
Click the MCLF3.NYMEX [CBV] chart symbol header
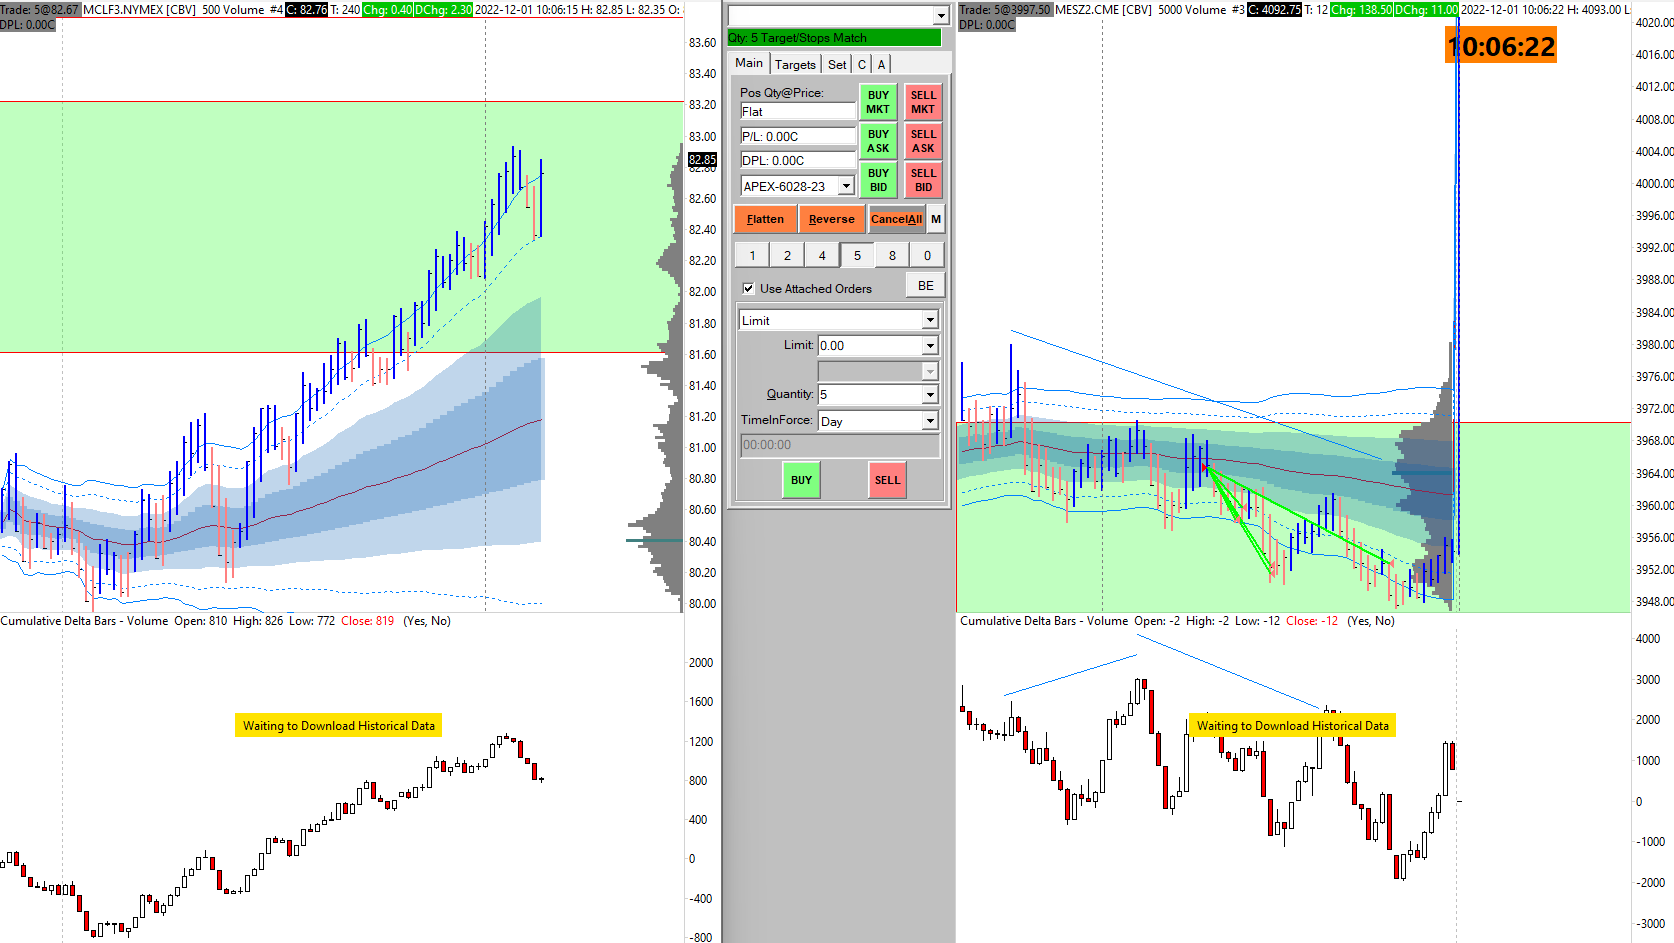[x=139, y=10]
